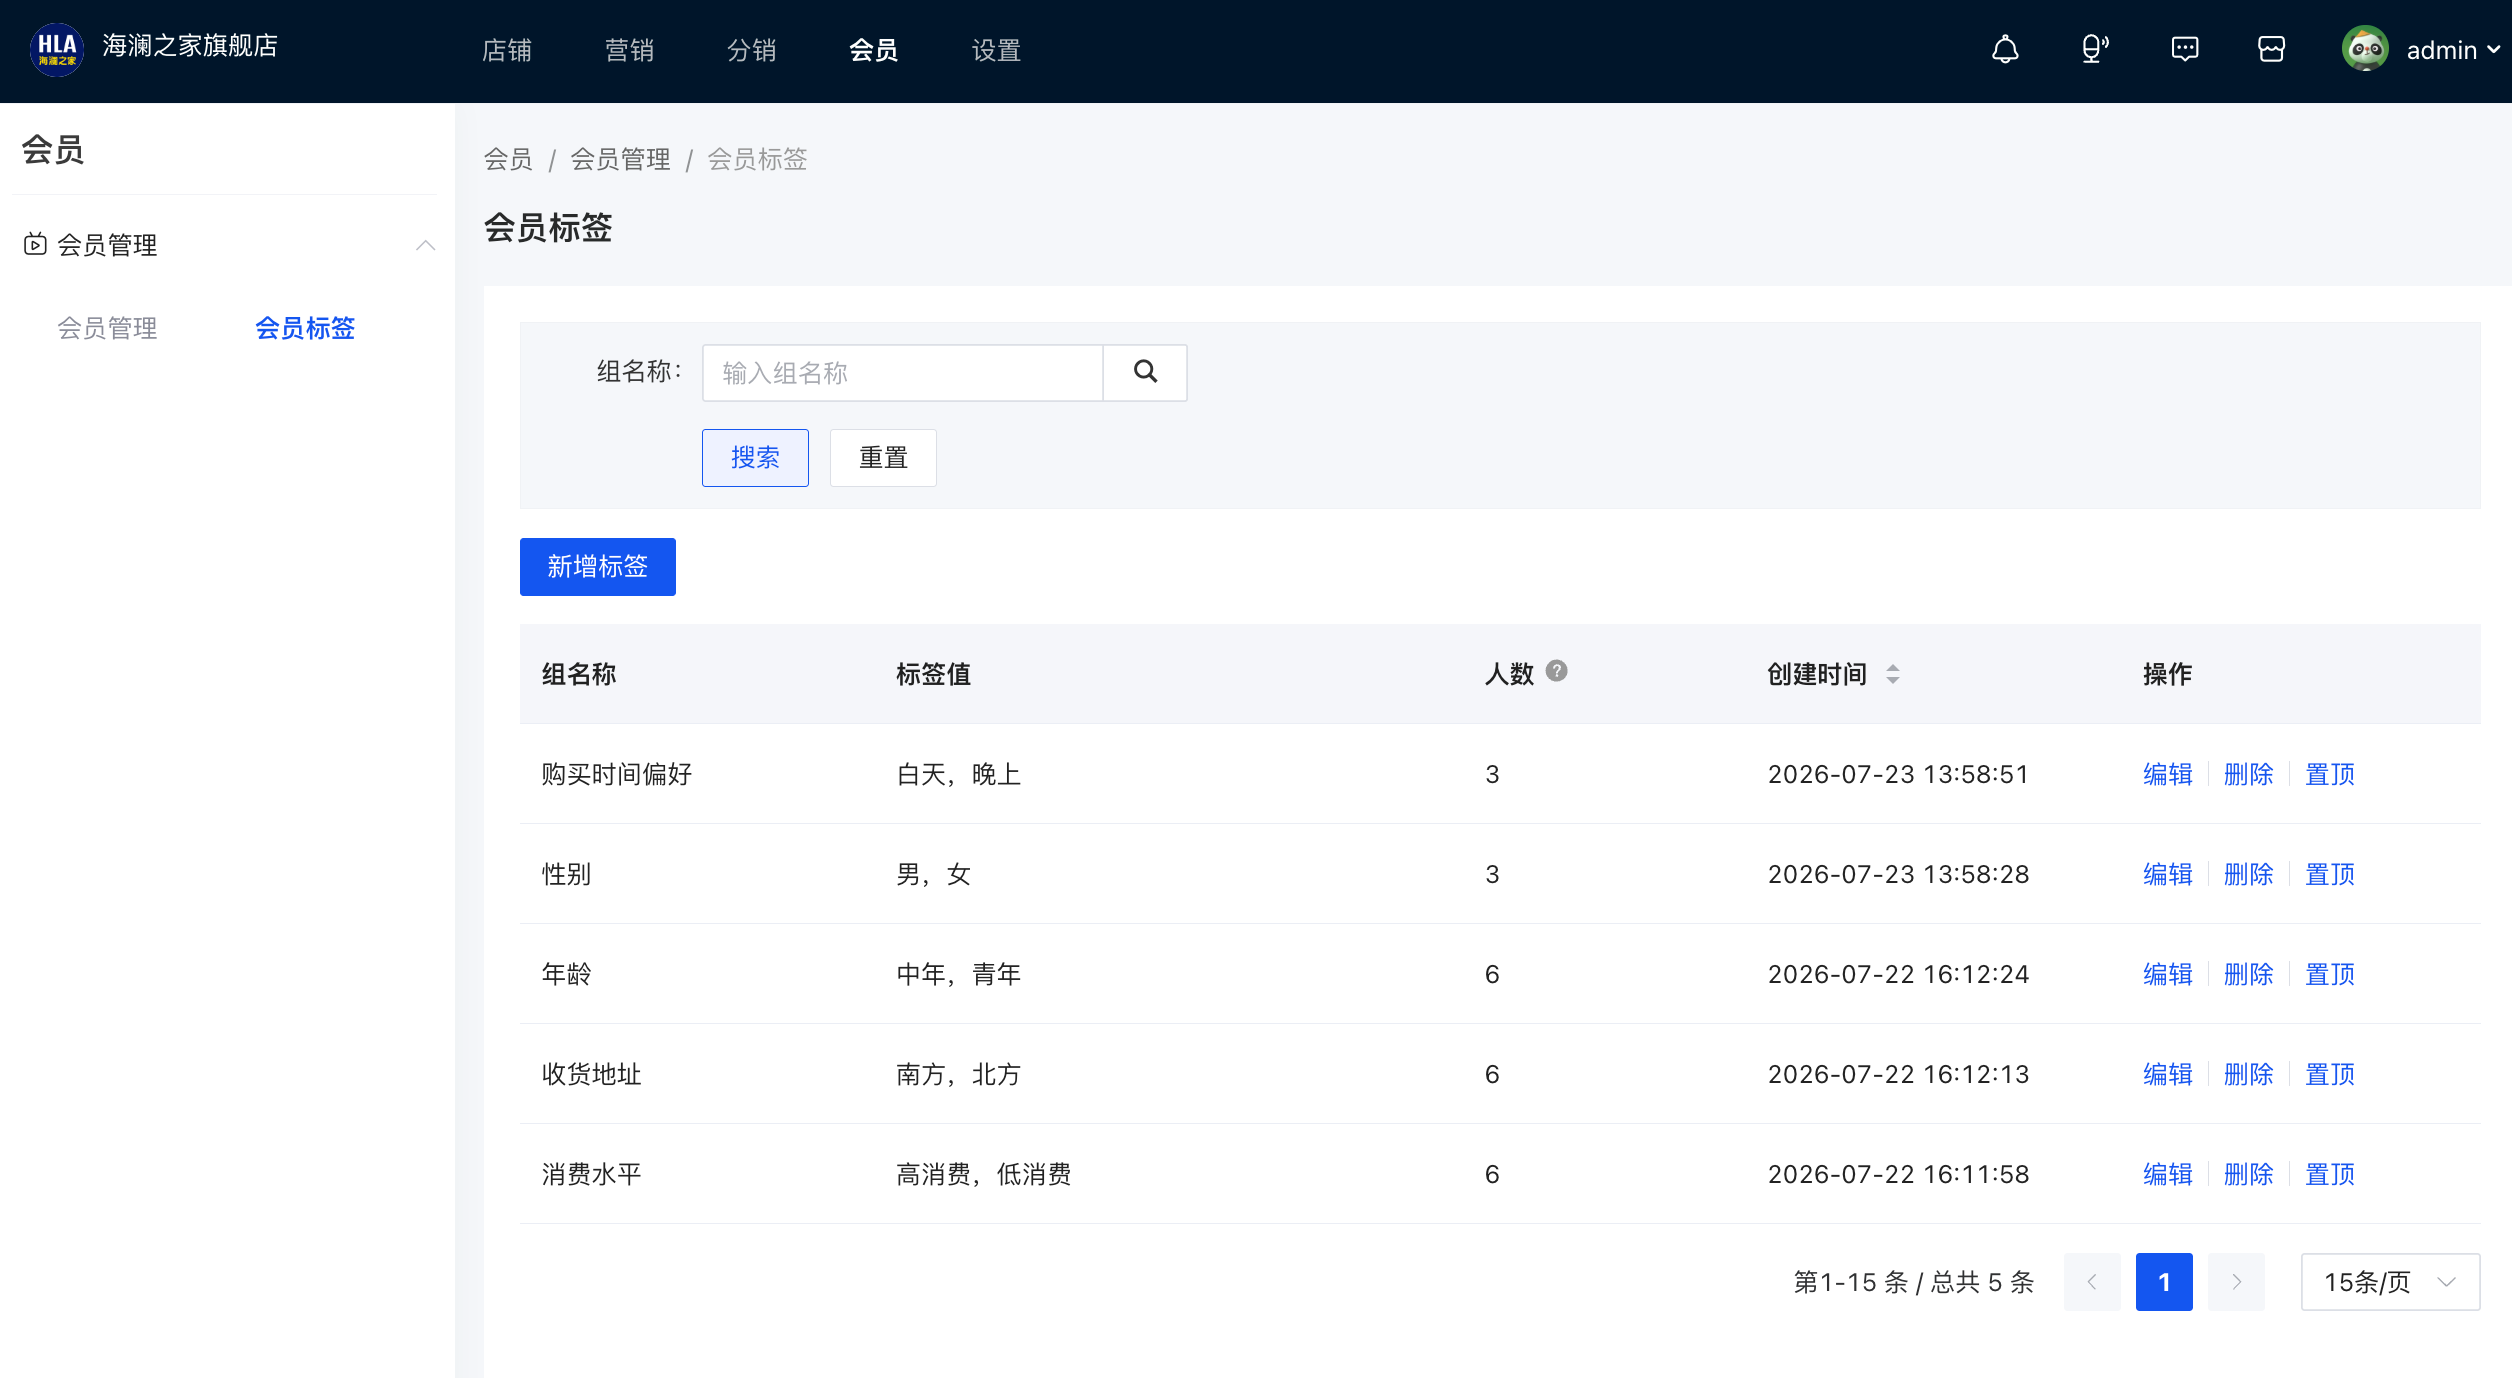2512x1378 pixels.
Task: Delete the 消费水平 tag group
Action: (x=2249, y=1174)
